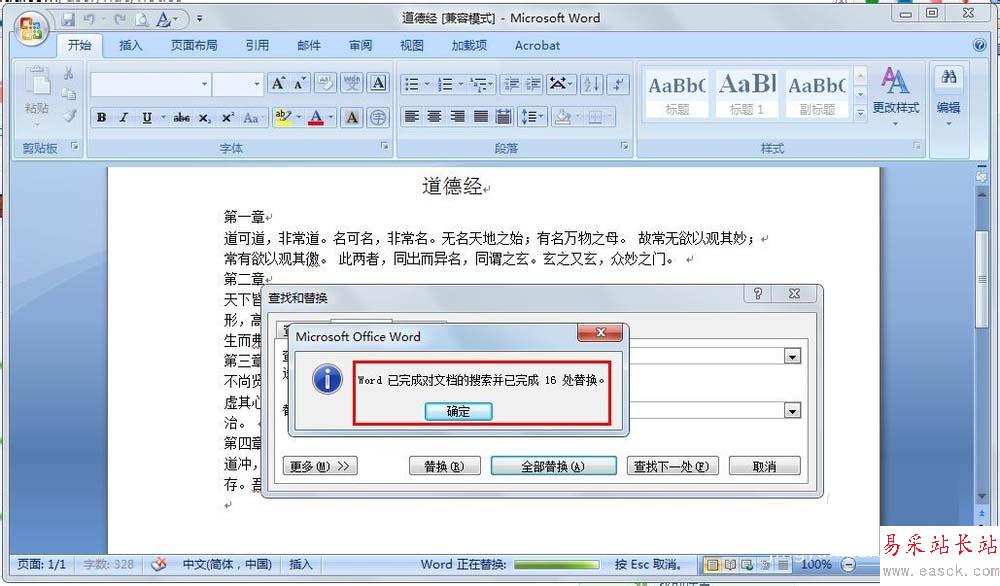Viewport: 1000px width, 586px height.
Task: Apply red font color
Action: click(316, 117)
